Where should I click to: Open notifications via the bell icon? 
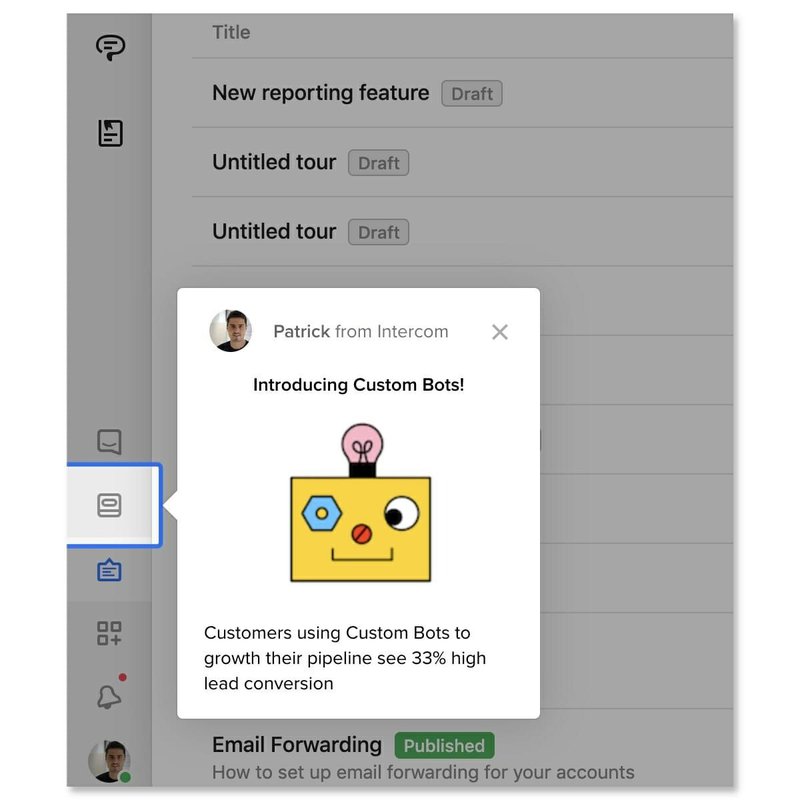[x=110, y=699]
